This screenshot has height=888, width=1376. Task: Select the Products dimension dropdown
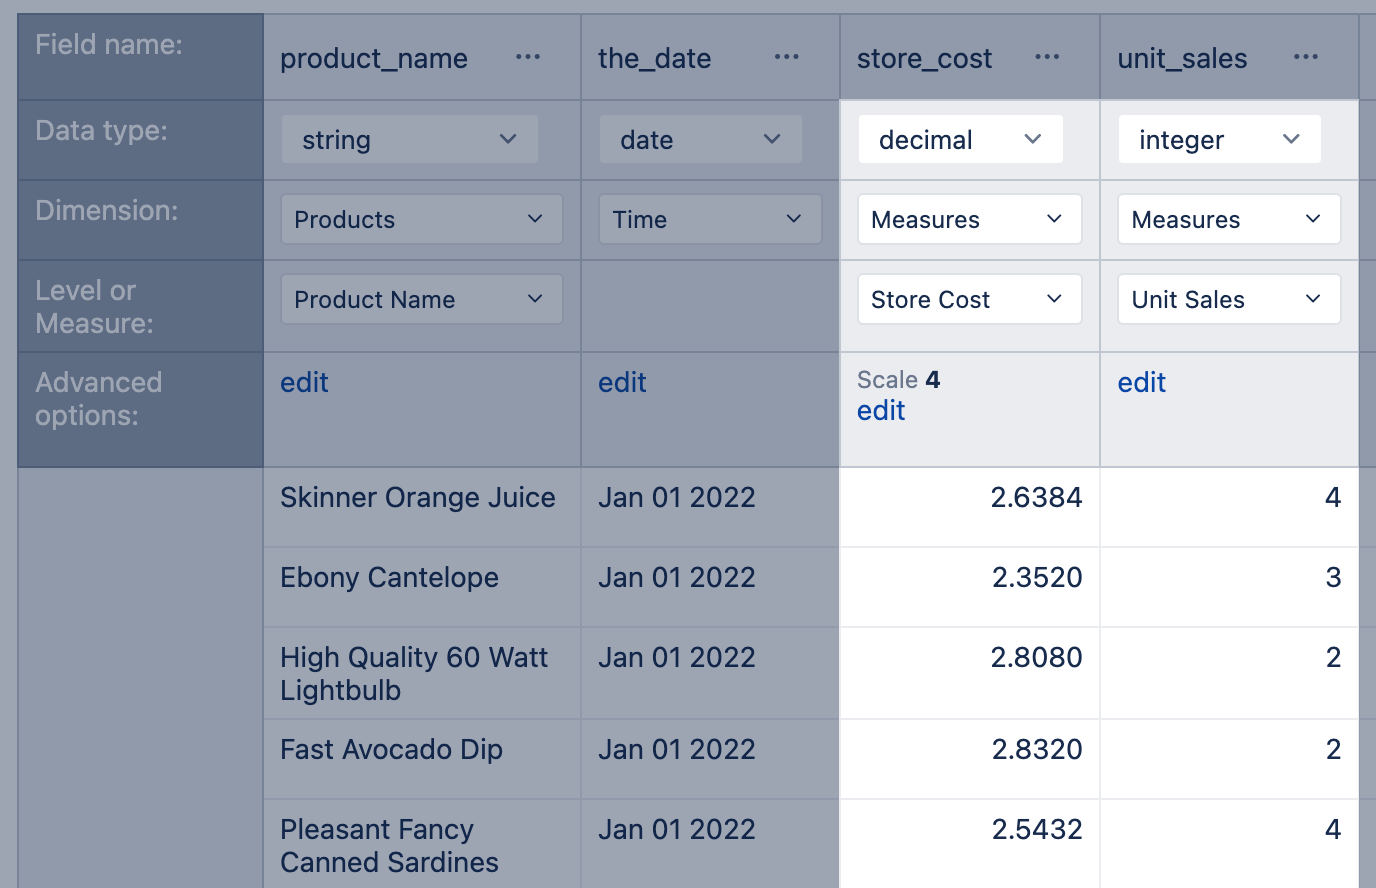coord(421,220)
